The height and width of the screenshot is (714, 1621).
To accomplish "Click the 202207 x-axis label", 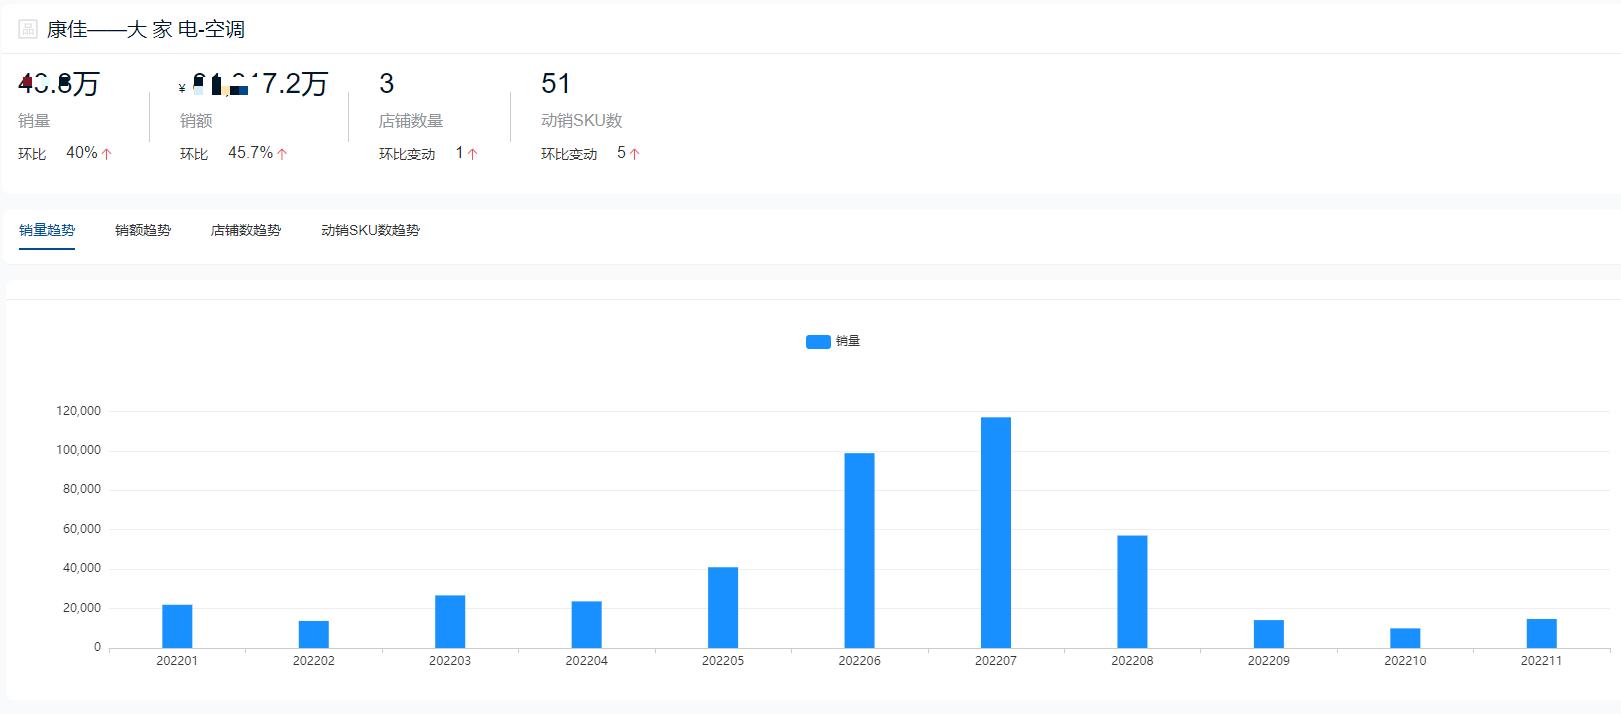I will (996, 661).
